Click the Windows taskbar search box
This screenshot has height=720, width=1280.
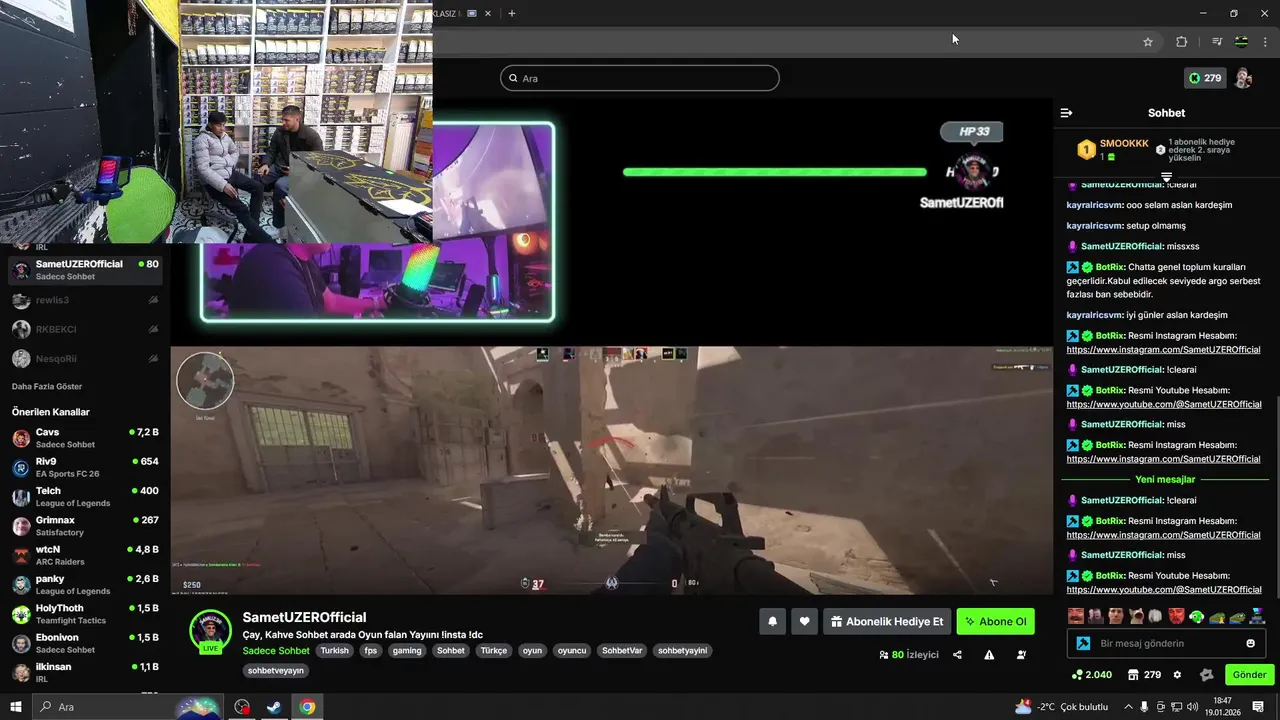(127, 707)
